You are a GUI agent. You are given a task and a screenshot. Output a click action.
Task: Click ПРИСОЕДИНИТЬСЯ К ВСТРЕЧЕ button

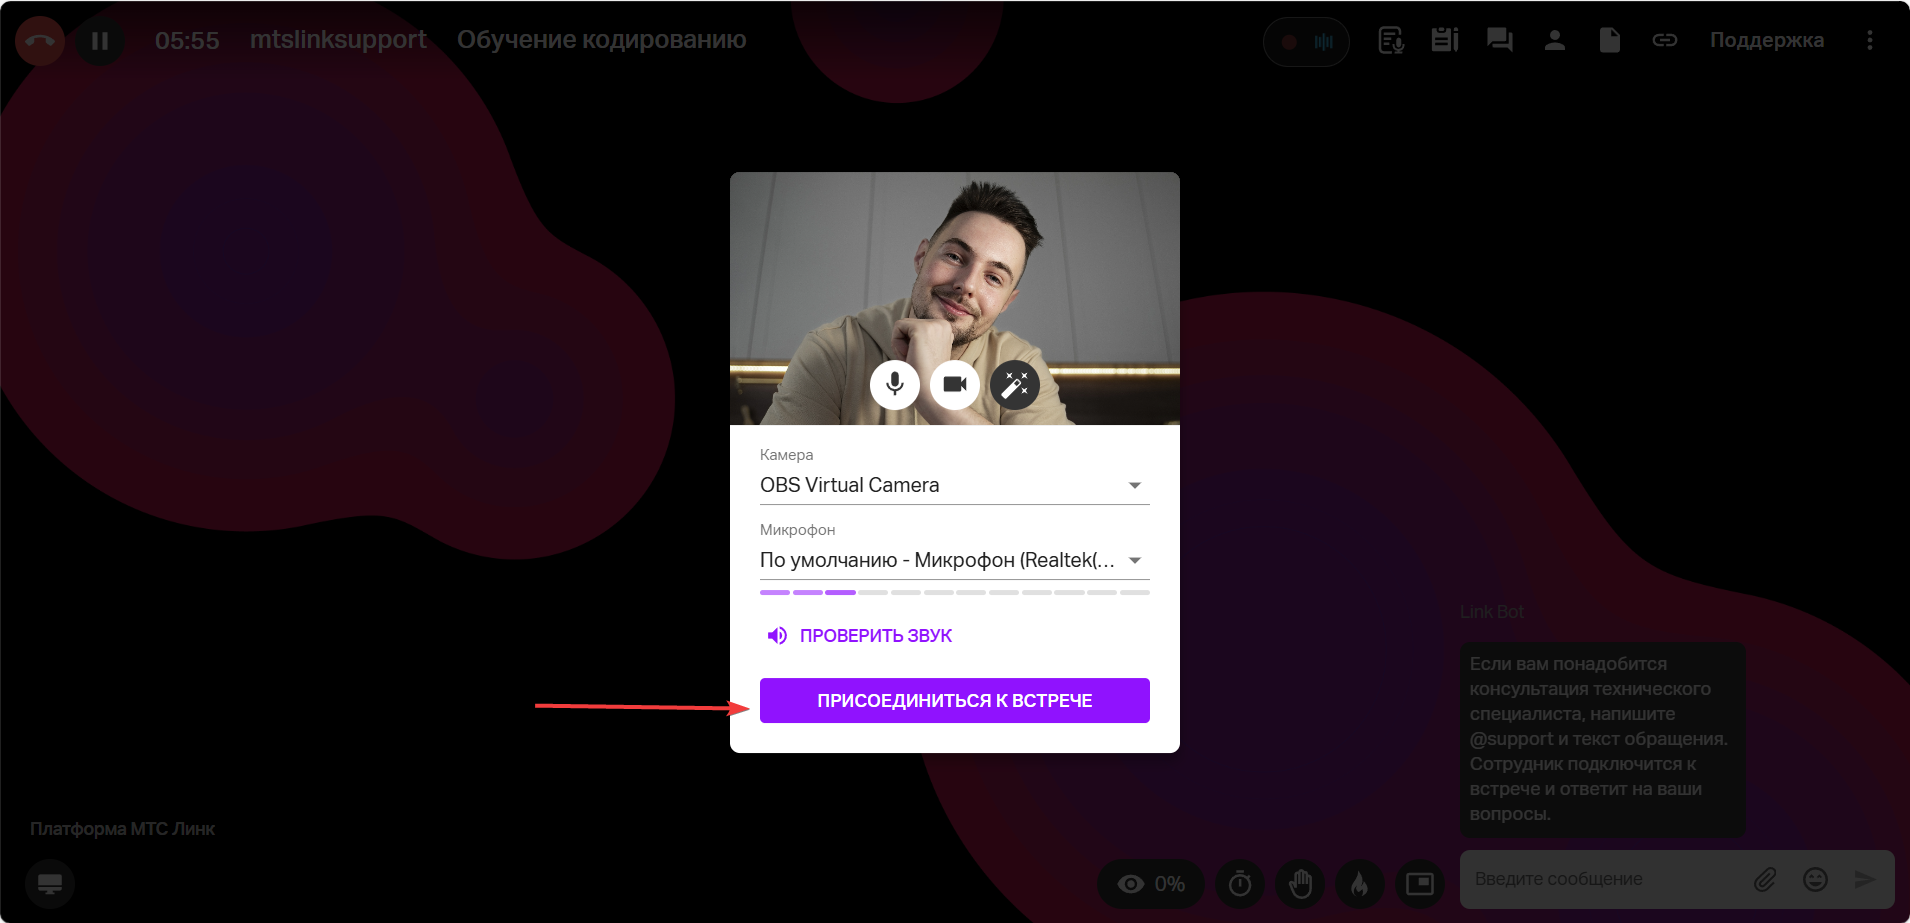pyautogui.click(x=954, y=700)
